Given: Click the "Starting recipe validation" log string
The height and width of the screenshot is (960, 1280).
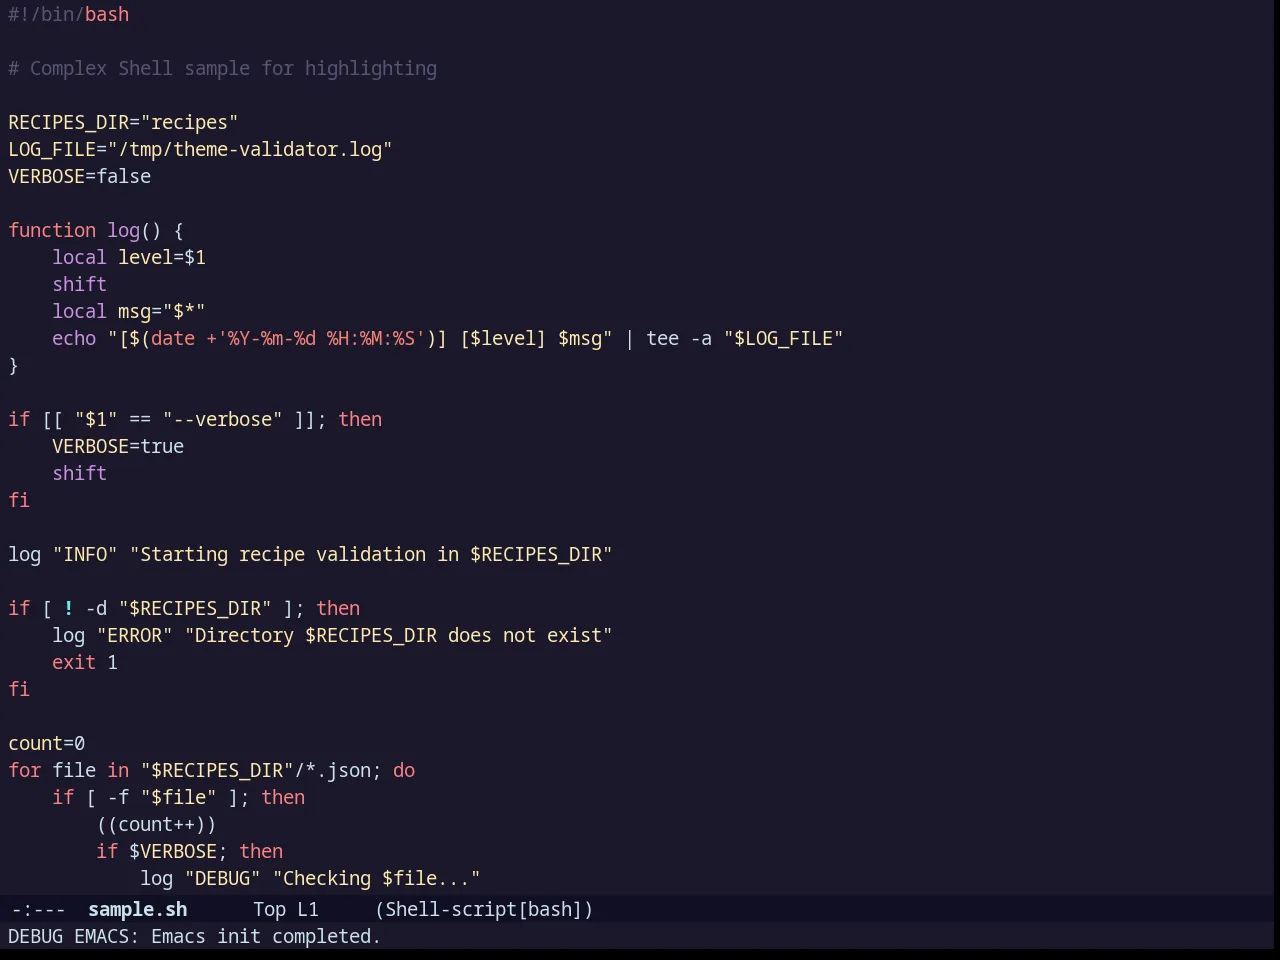Looking at the screenshot, I should (x=371, y=554).
